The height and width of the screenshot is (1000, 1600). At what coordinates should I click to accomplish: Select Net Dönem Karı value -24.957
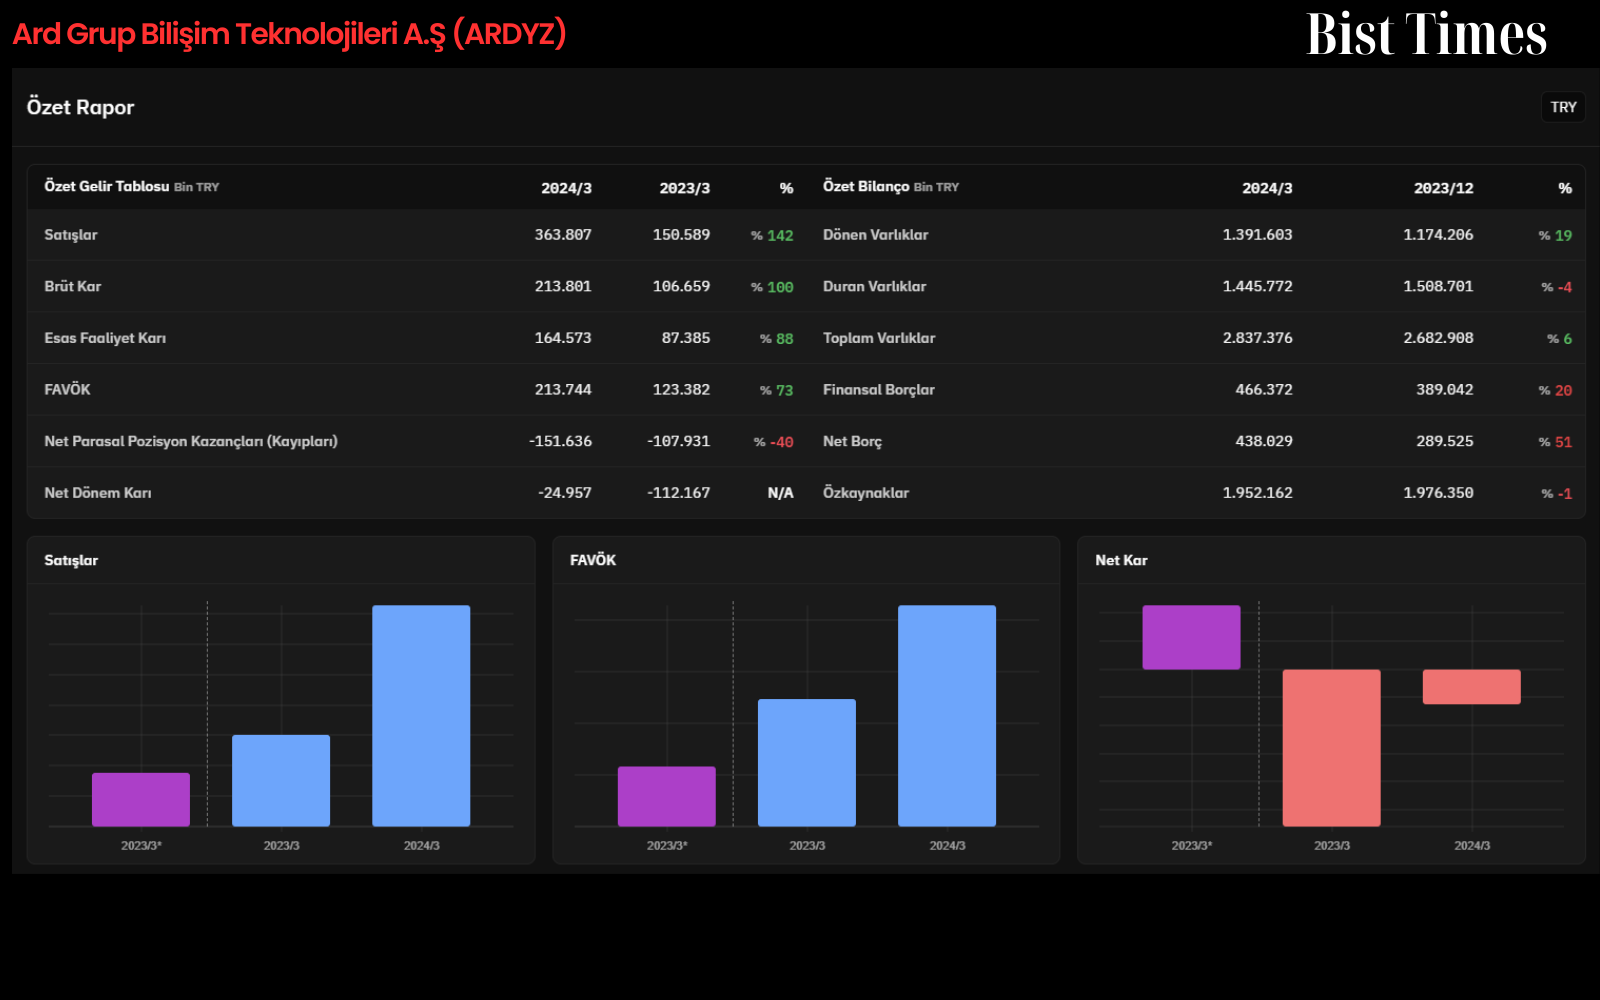565,493
